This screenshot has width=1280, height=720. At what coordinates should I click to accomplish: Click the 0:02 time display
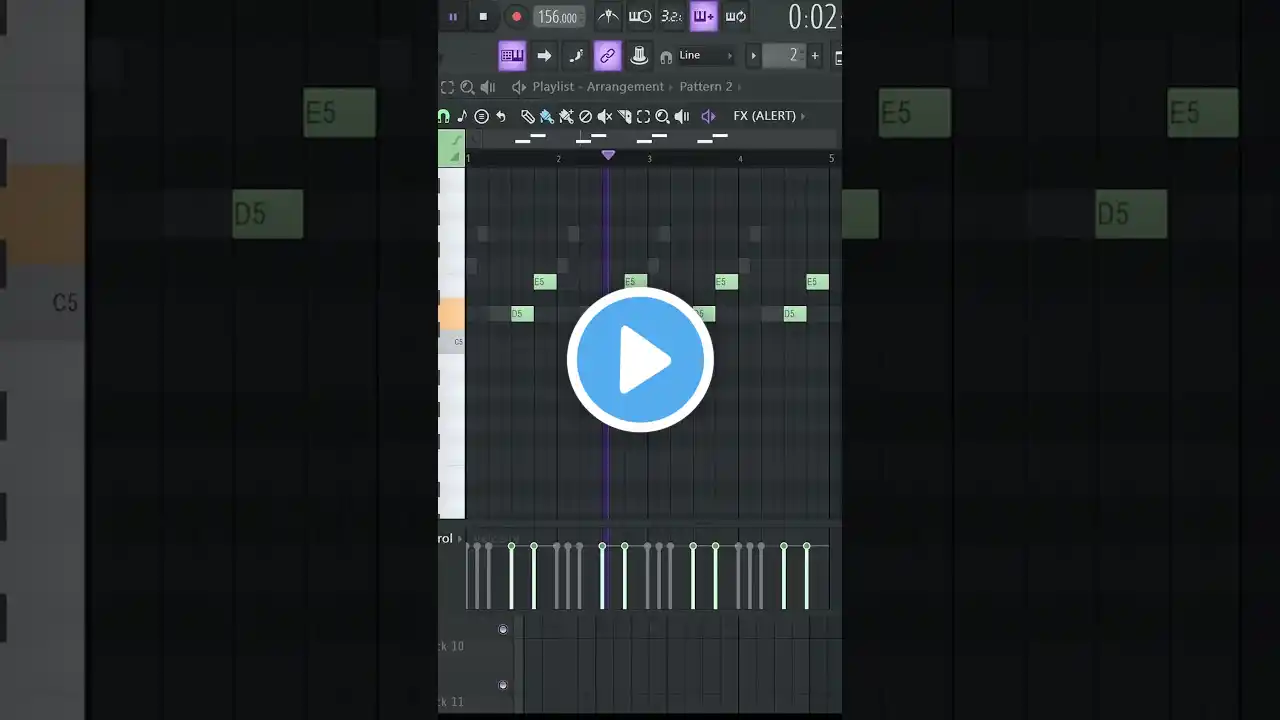pyautogui.click(x=815, y=17)
